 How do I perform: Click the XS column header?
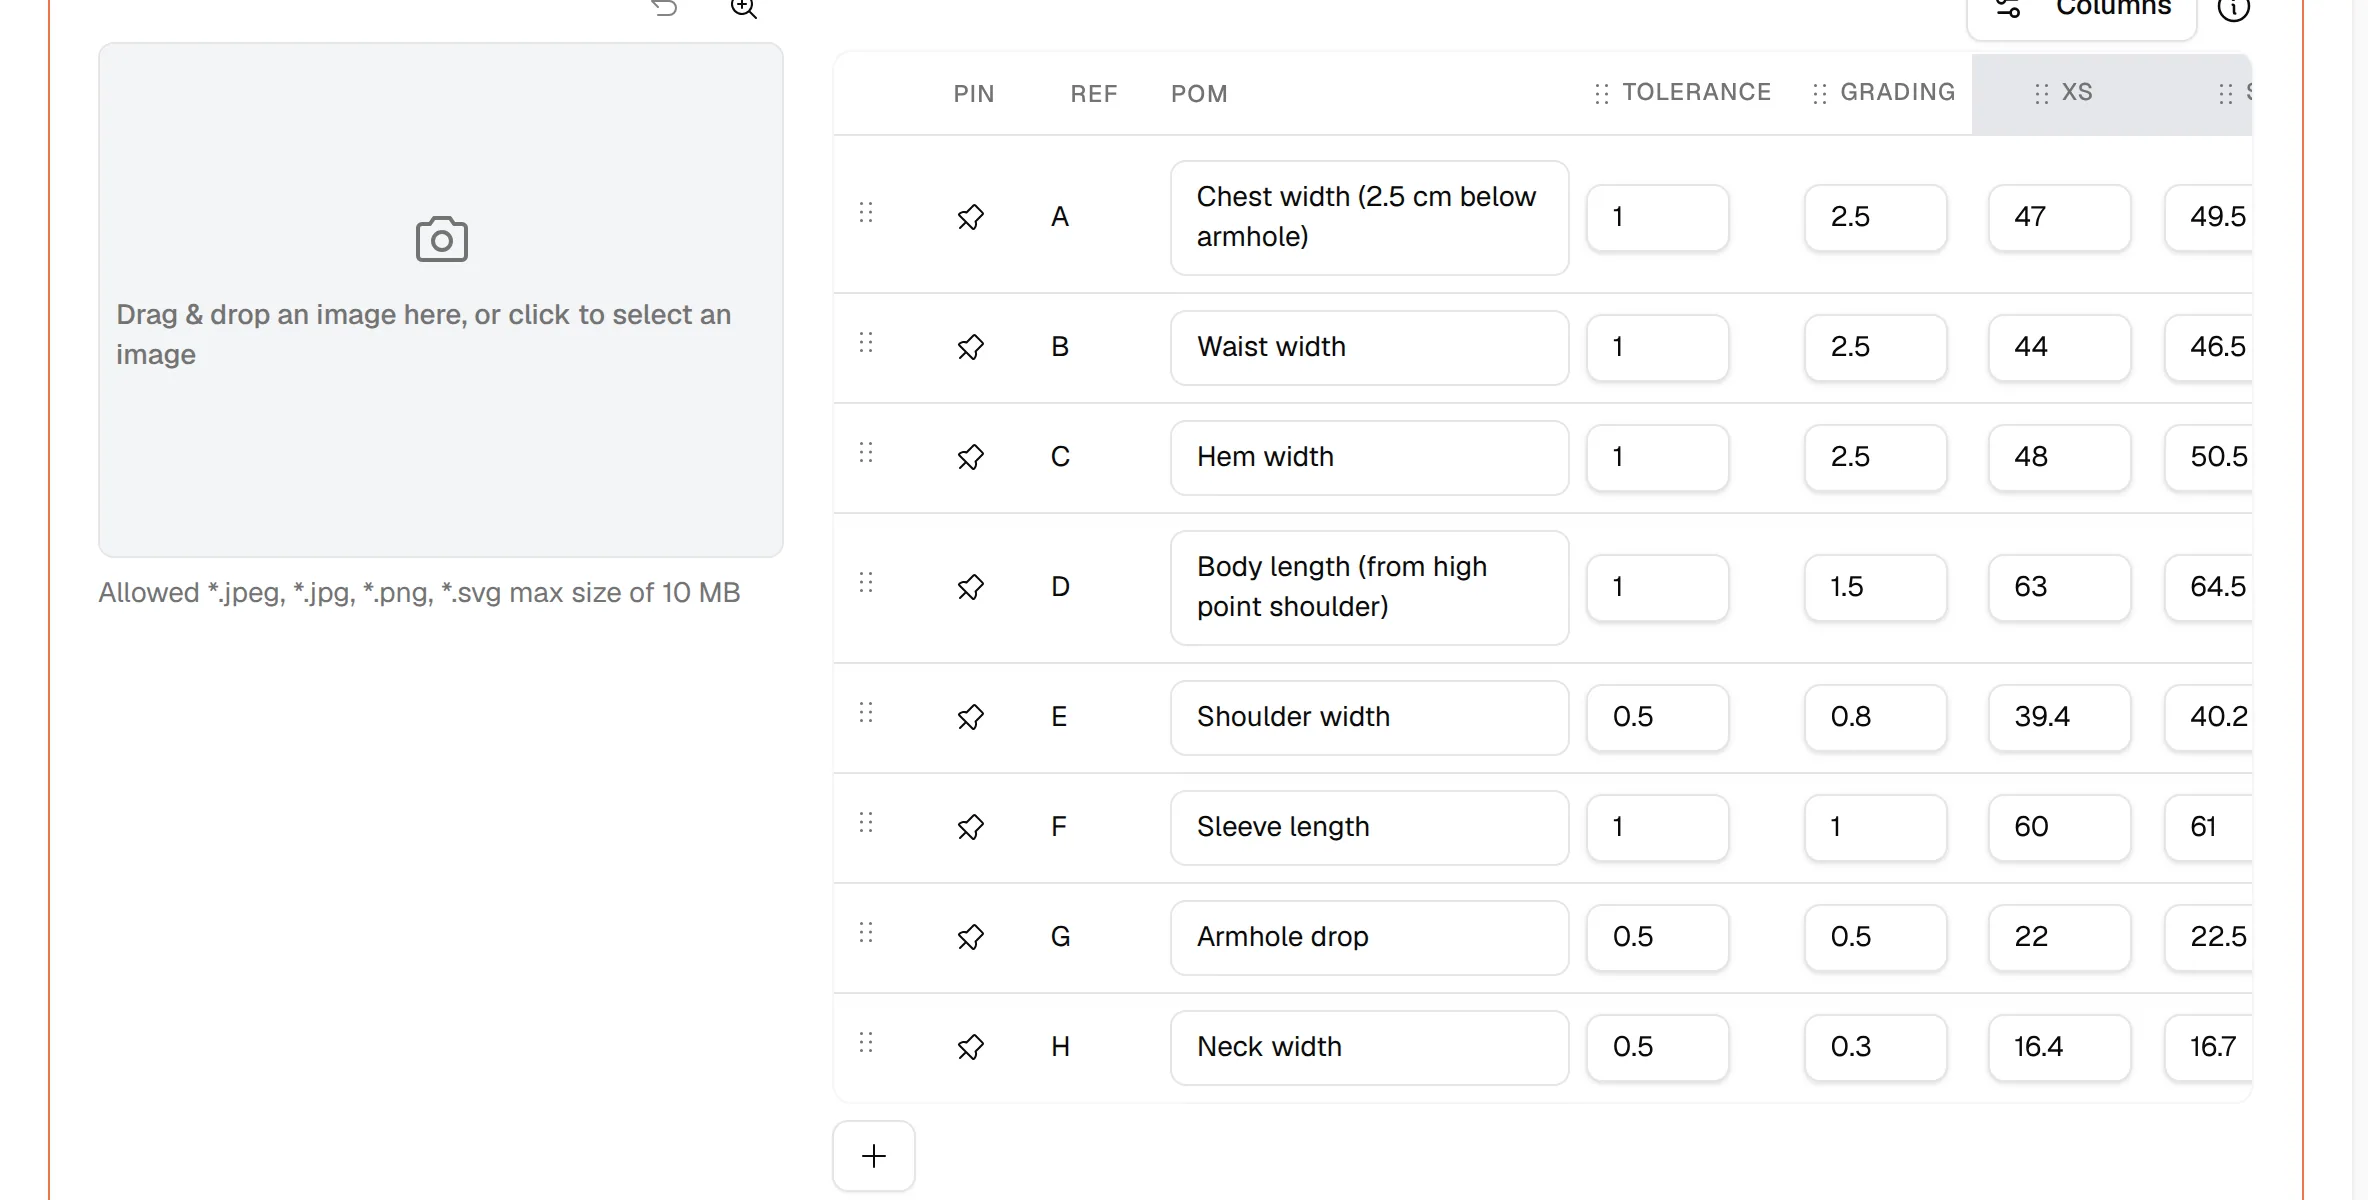point(2077,92)
